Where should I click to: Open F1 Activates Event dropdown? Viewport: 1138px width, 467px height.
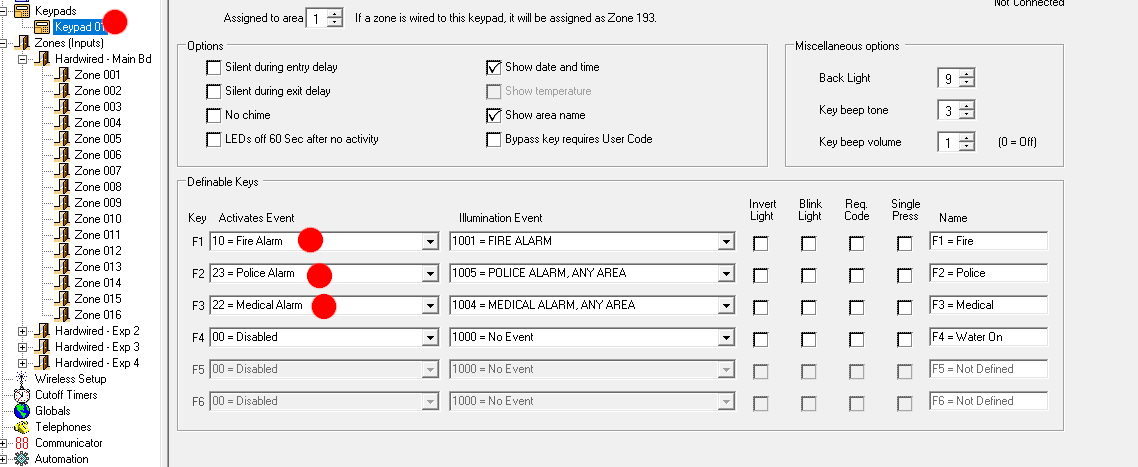click(x=430, y=242)
